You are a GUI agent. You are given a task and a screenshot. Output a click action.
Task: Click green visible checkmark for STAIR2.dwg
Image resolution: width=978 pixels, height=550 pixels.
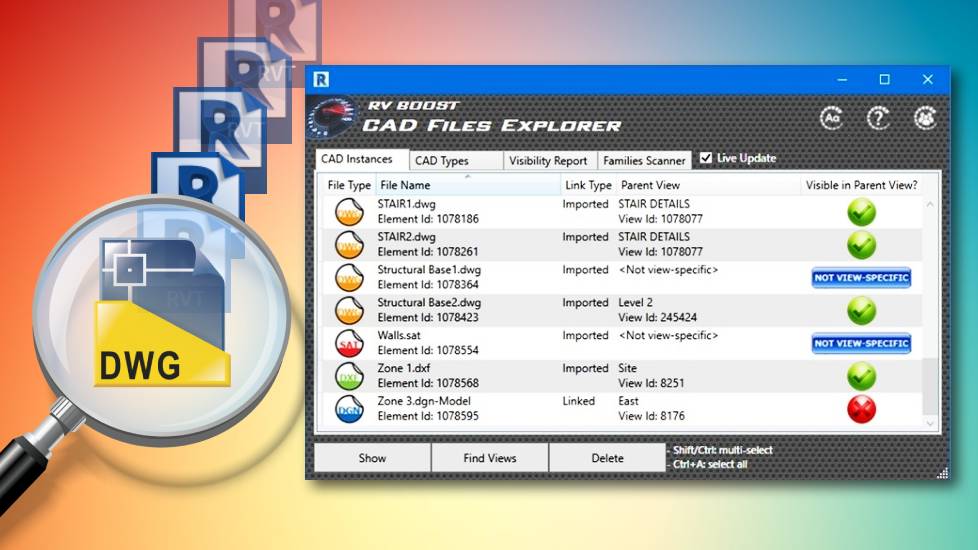pyautogui.click(x=861, y=245)
